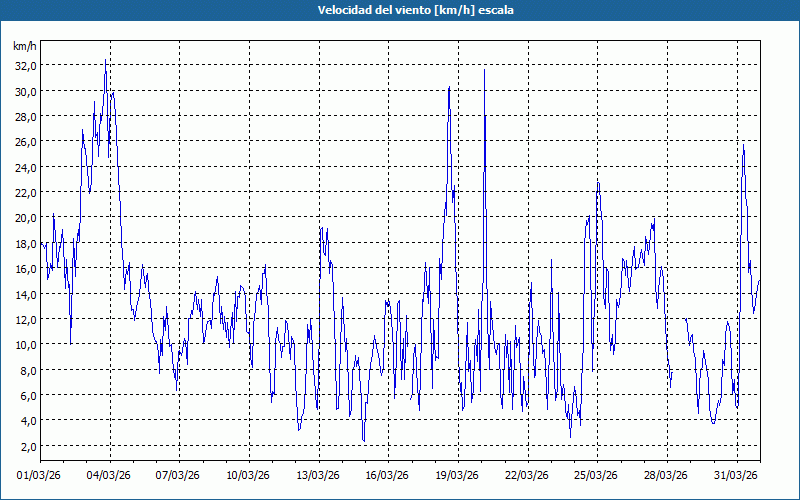Click the 07/03/26 x-axis date
The width and height of the screenshot is (800, 500).
click(179, 475)
